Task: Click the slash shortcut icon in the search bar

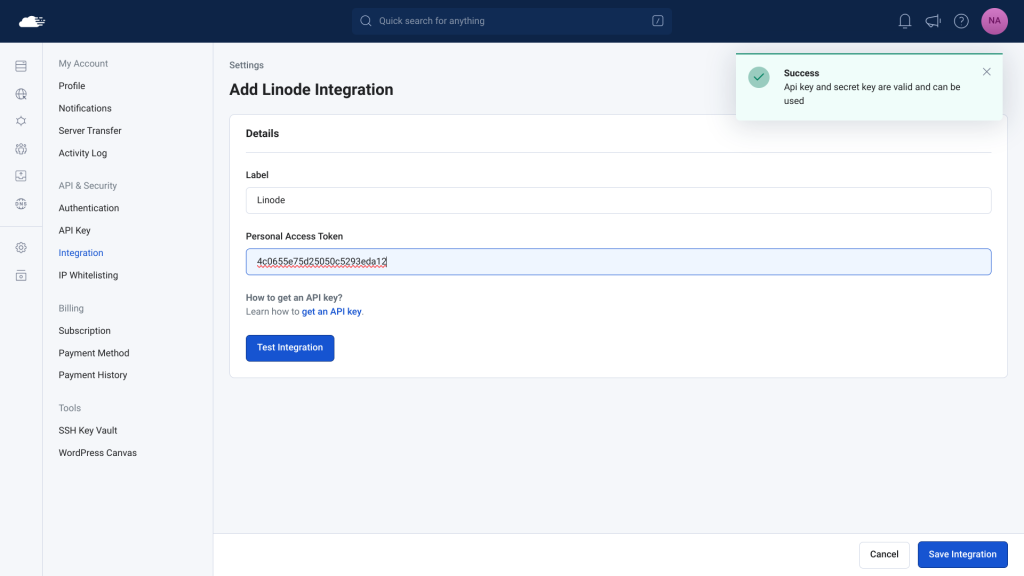Action: coord(658,21)
